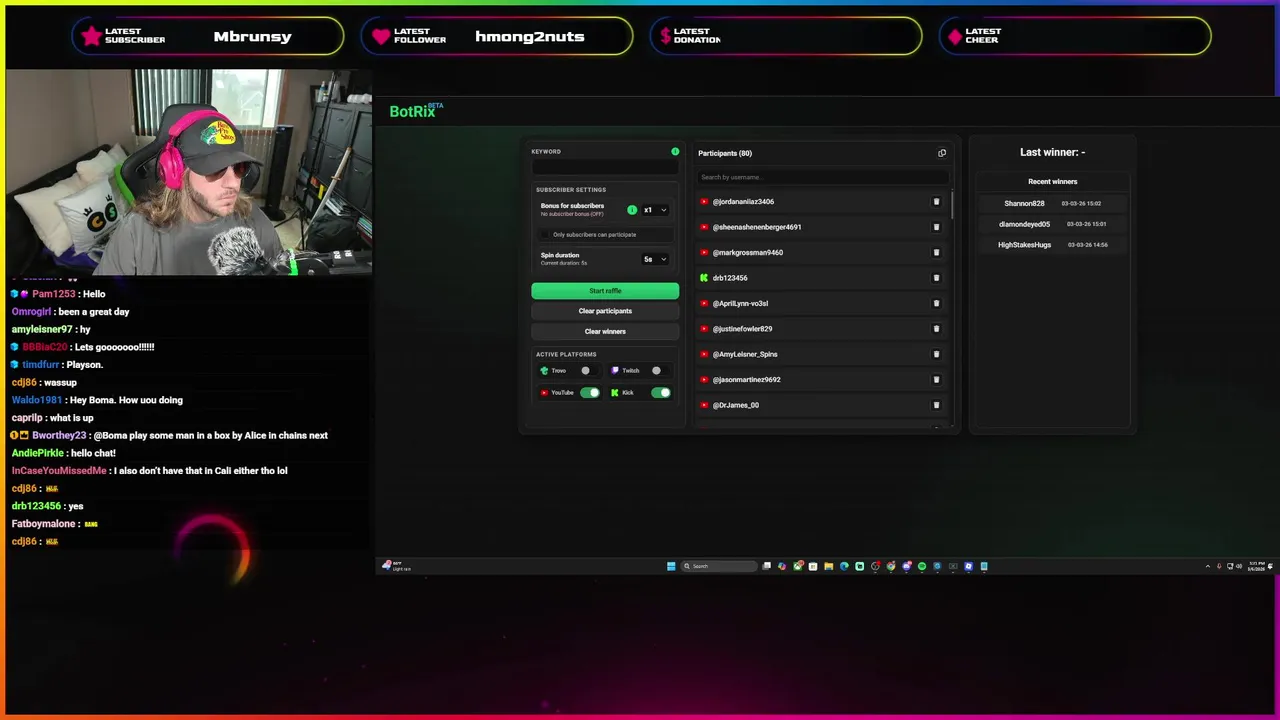Delete @DrJames_00 using the trash icon

[x=936, y=405]
